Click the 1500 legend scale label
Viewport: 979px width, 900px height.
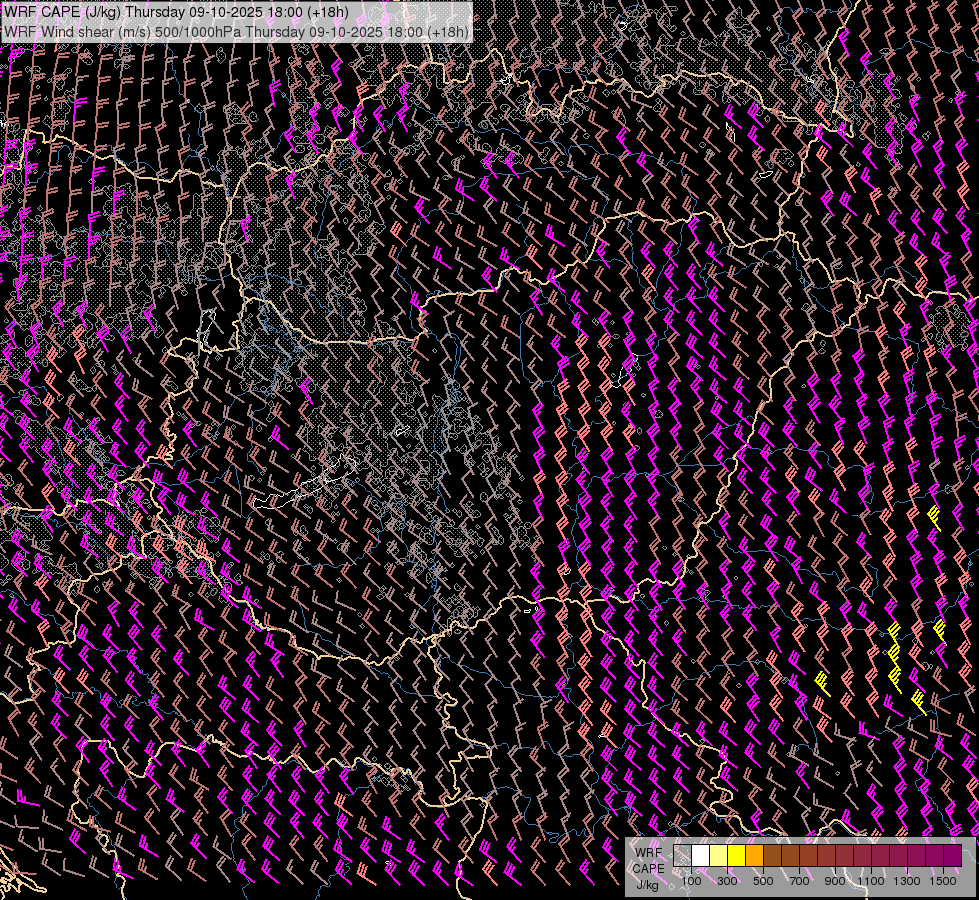[x=943, y=881]
